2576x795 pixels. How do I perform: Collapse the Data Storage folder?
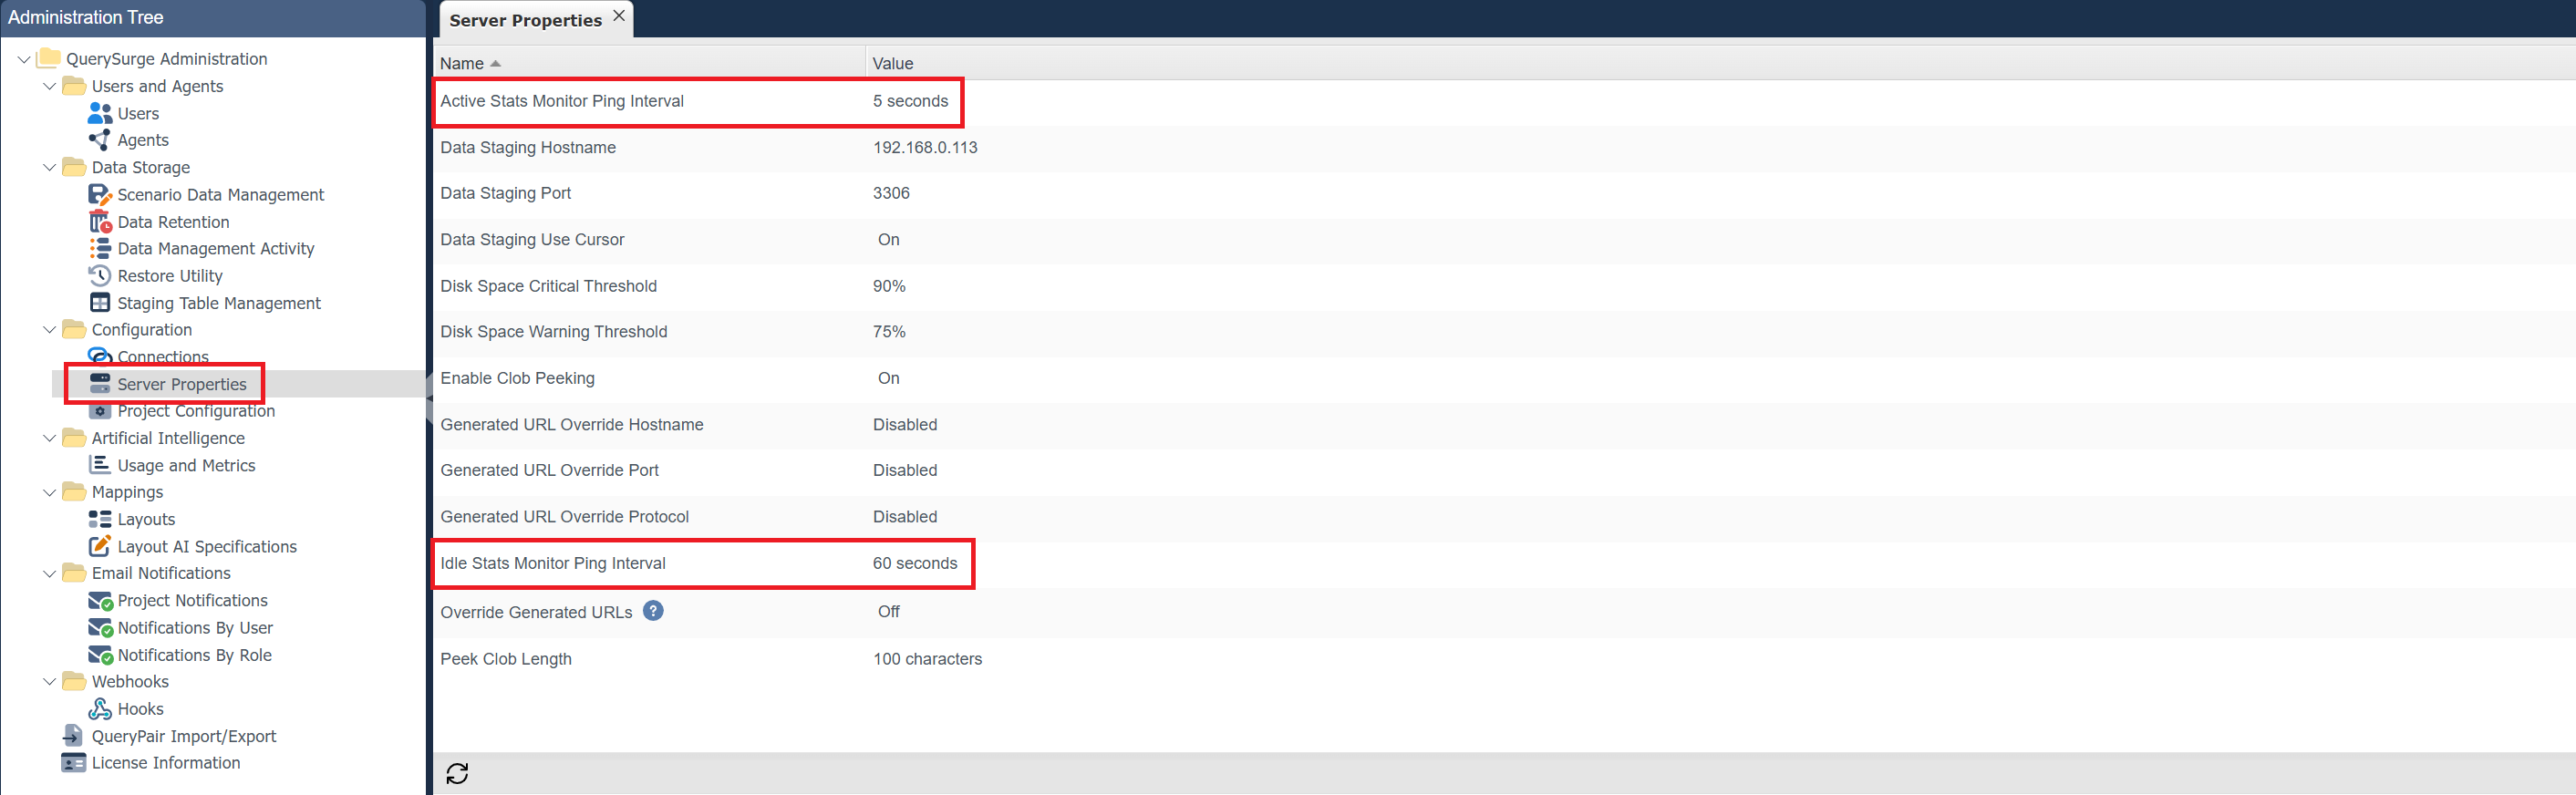click(x=49, y=167)
